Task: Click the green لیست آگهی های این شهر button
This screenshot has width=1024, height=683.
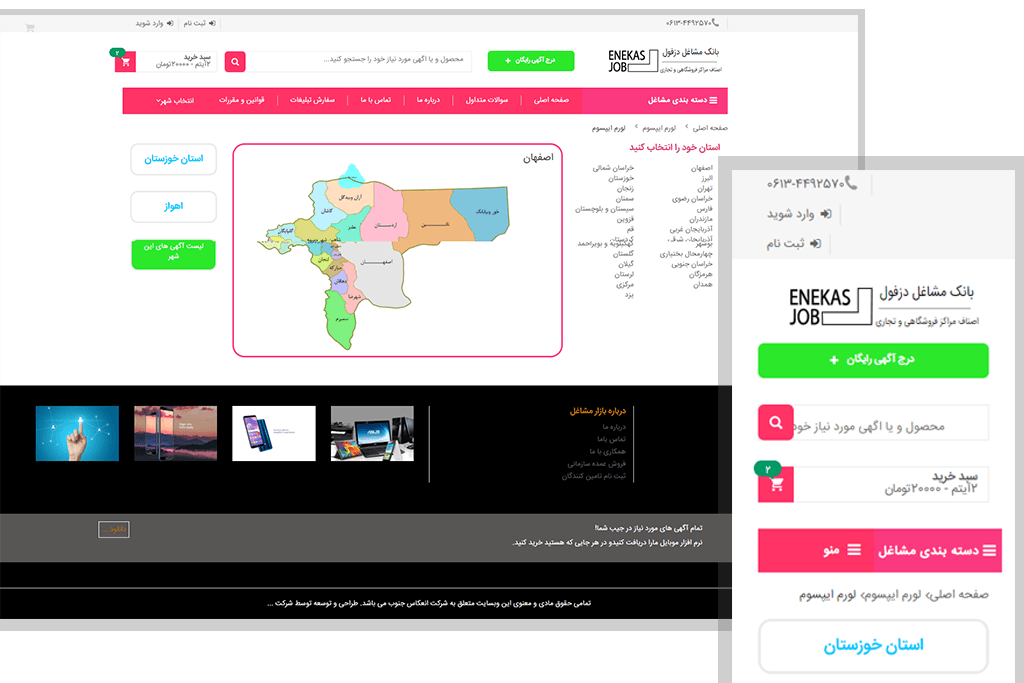Action: pyautogui.click(x=173, y=254)
